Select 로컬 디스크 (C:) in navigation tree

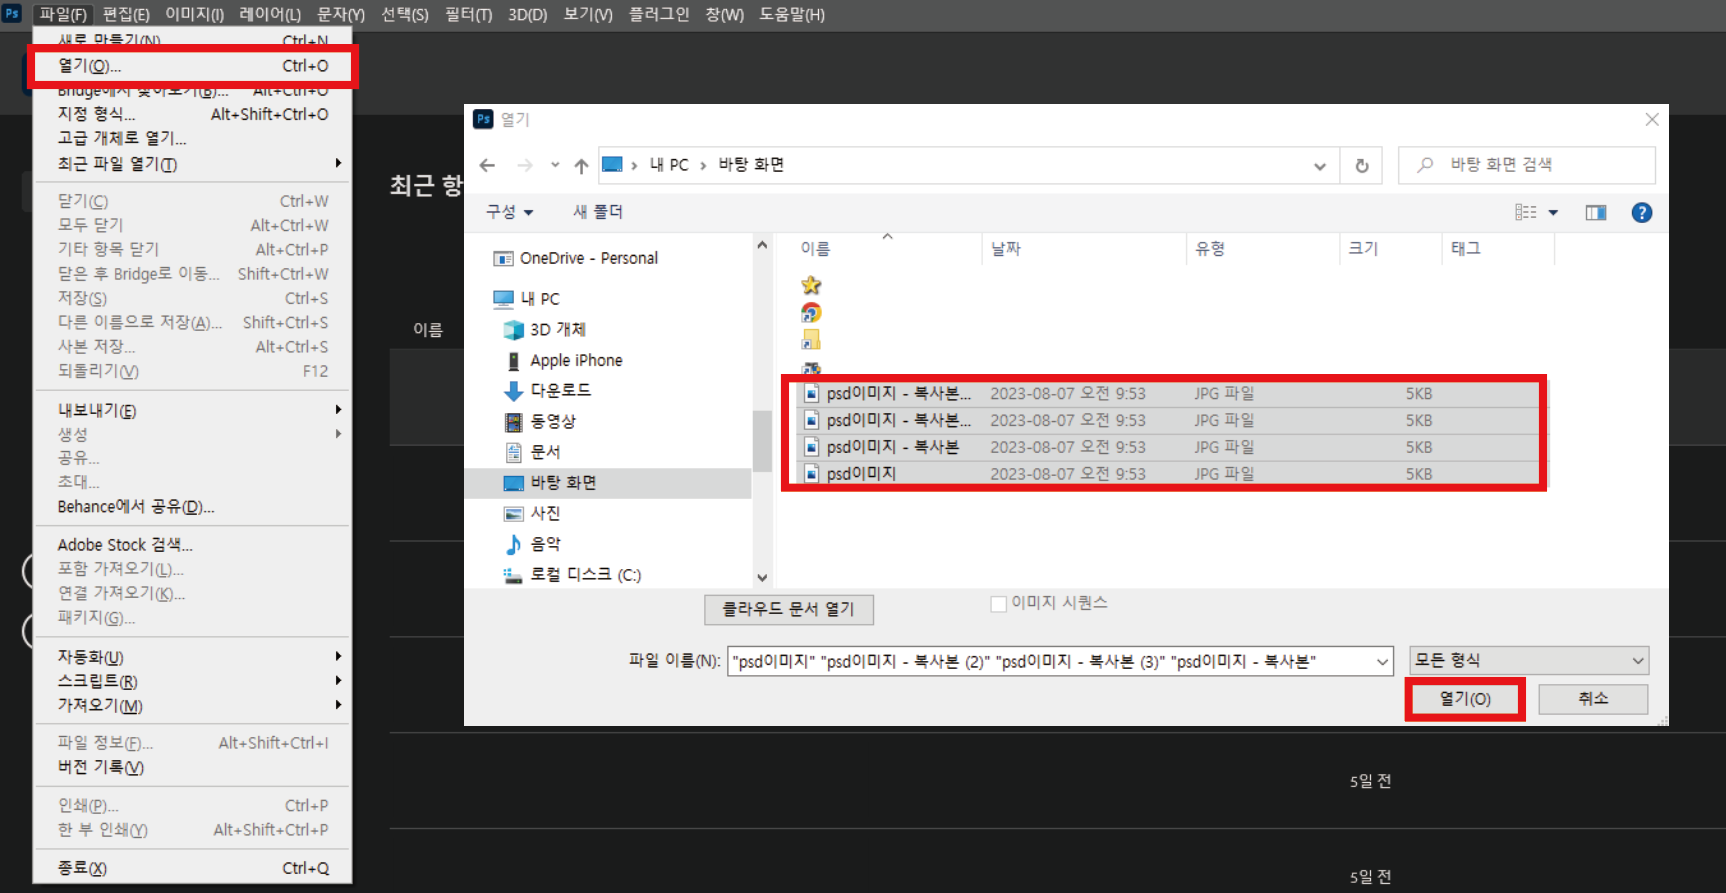[572, 575]
